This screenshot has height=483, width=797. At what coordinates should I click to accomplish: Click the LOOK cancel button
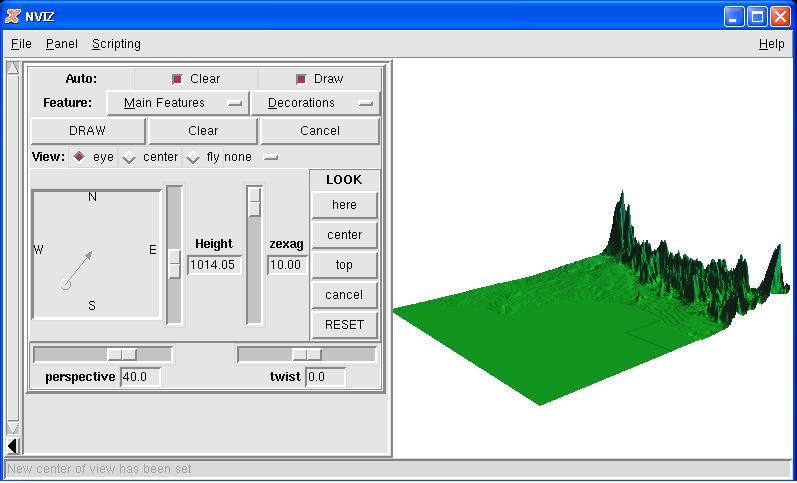click(344, 295)
